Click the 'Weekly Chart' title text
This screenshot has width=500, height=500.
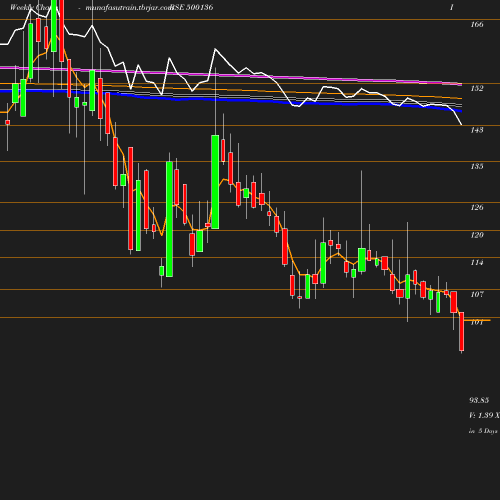click(30, 7)
